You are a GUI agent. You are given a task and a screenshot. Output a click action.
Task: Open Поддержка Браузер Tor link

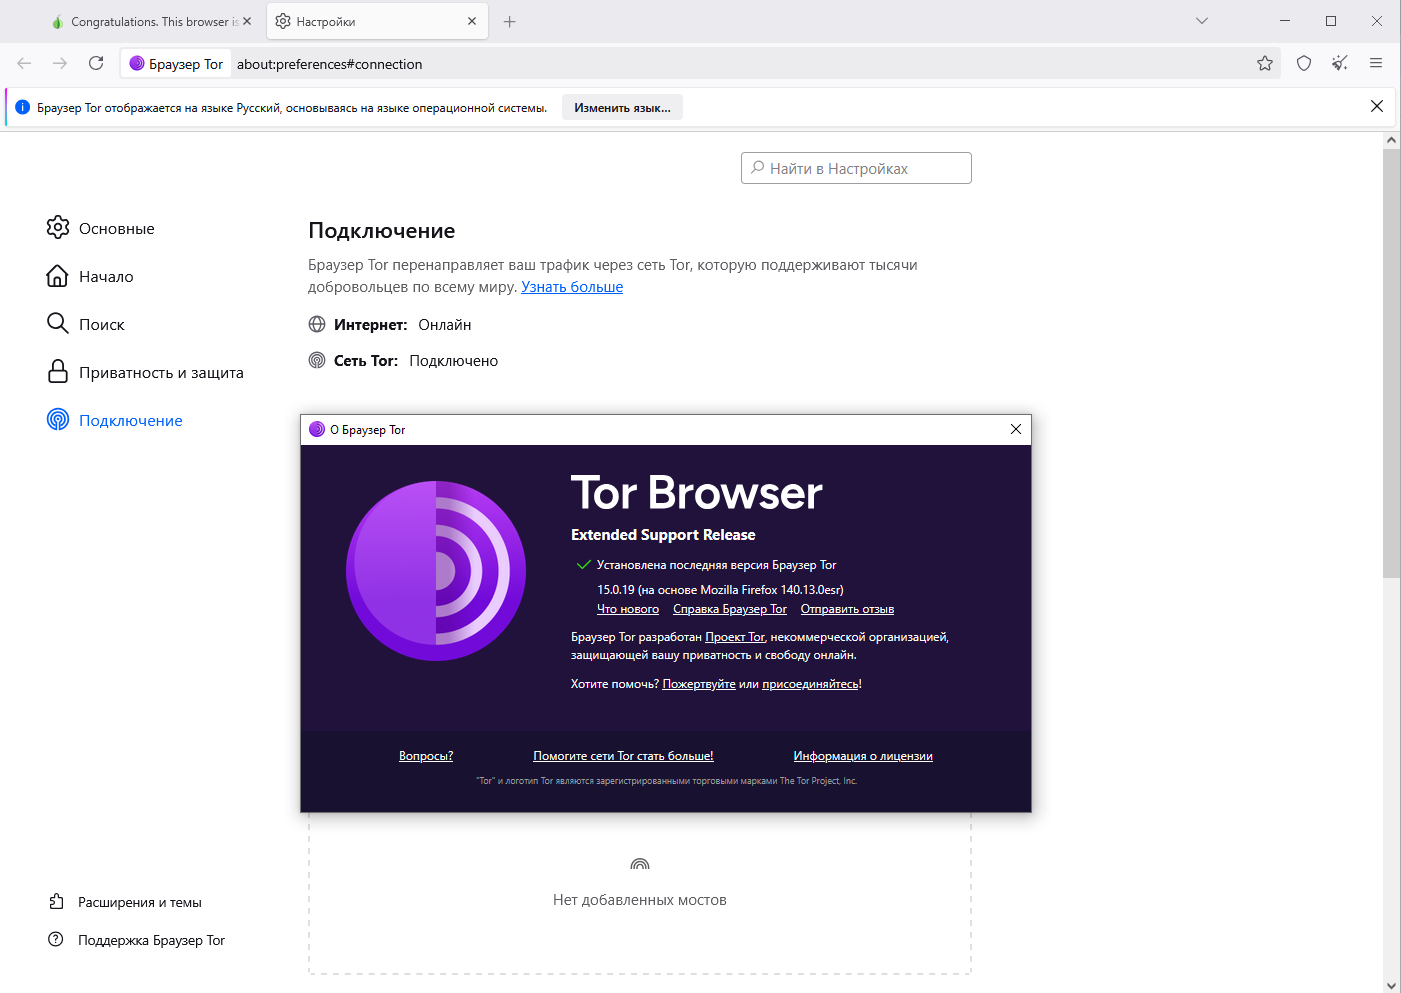click(x=137, y=940)
